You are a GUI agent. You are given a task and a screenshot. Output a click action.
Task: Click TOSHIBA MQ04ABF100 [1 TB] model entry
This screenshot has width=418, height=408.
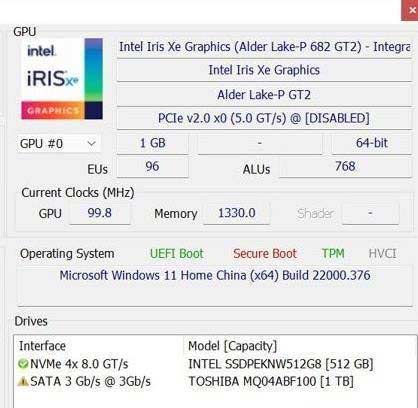click(x=271, y=381)
